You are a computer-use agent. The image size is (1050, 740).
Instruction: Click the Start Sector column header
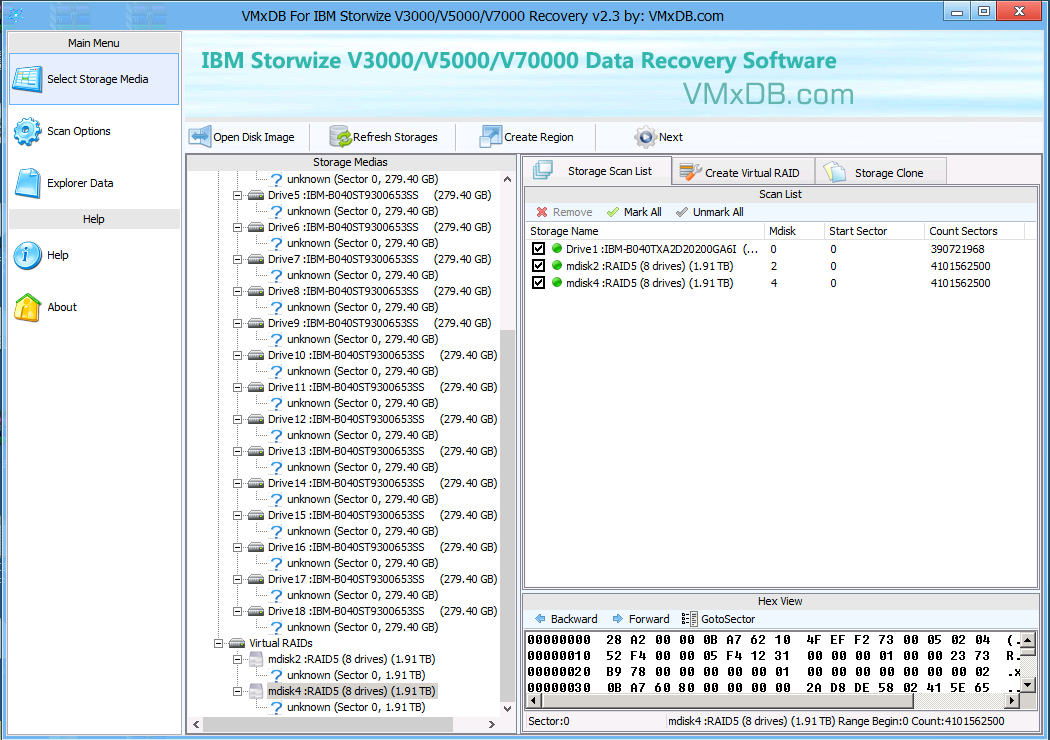tap(874, 231)
